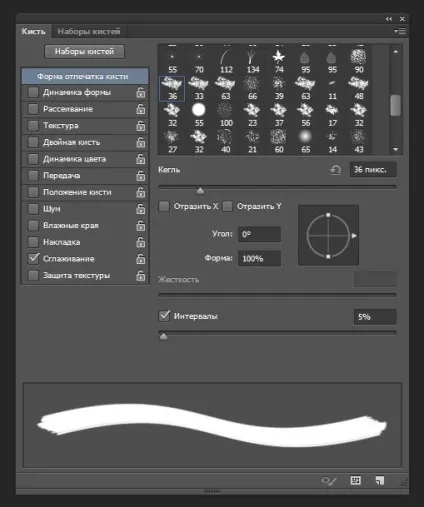Toggle lock icon for Защита текстуры
The image size is (424, 507).
(141, 276)
